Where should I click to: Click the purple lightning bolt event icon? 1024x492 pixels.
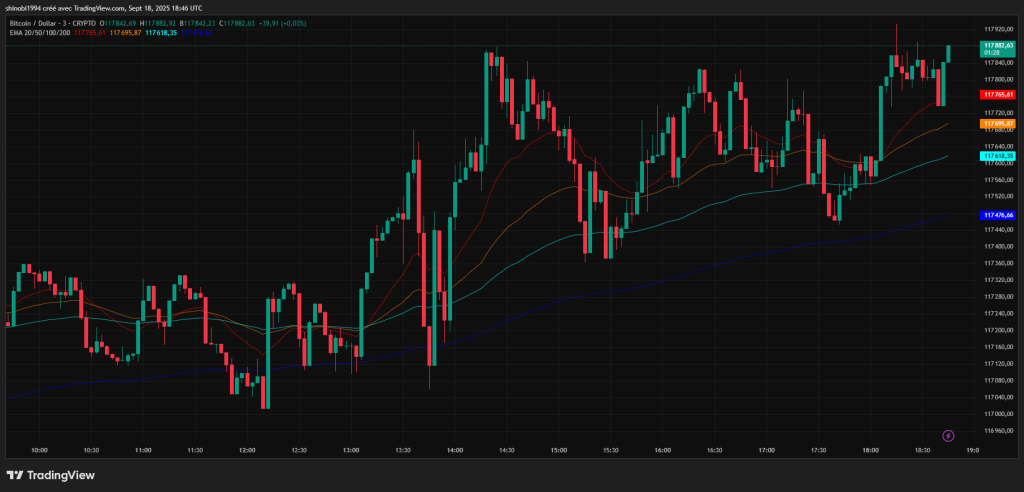pos(948,436)
